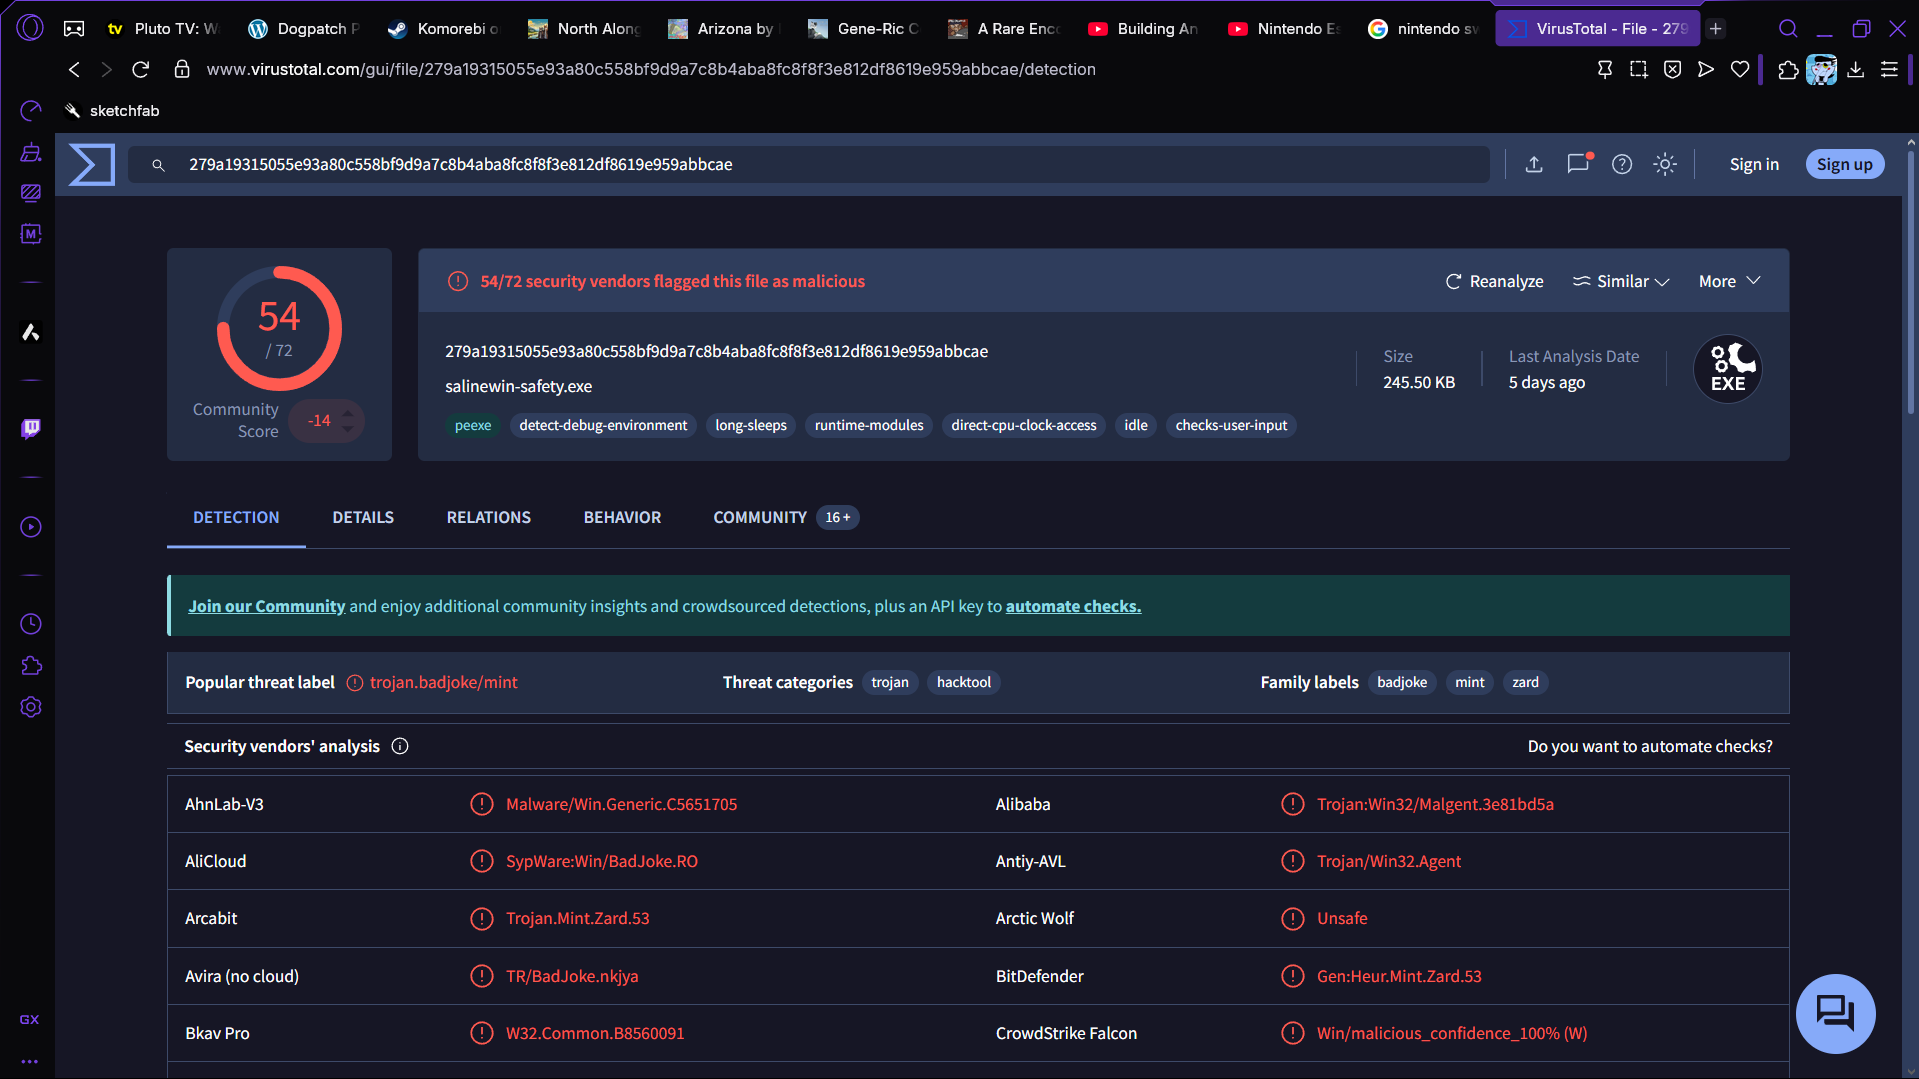Image resolution: width=1919 pixels, height=1079 pixels.
Task: Open a new browser tab
Action: [x=1716, y=29]
